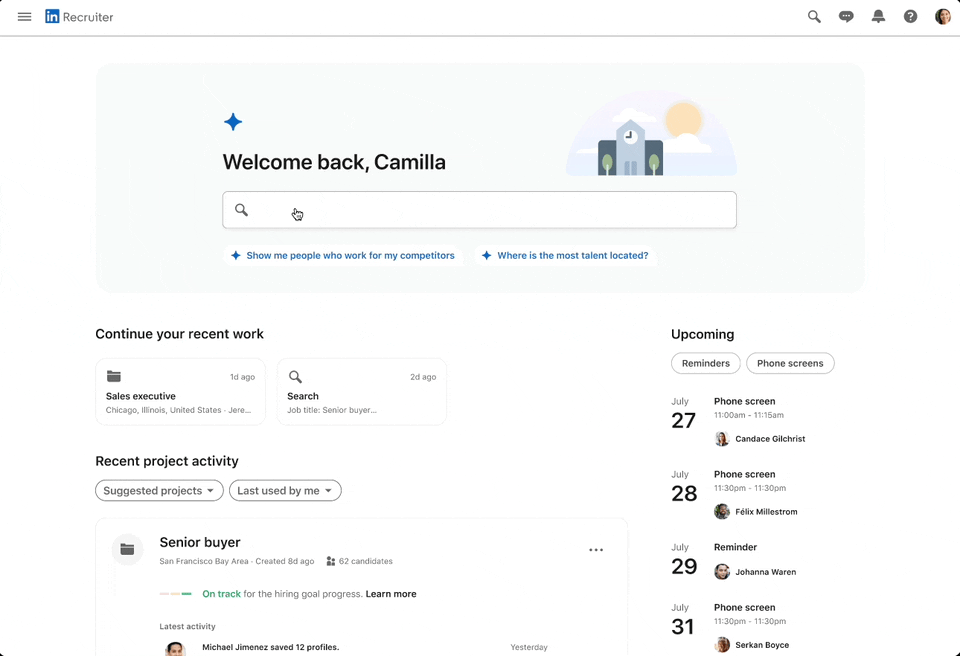Click Michael Jimenez's avatar in latest activity
The height and width of the screenshot is (656, 960).
pyautogui.click(x=176, y=649)
